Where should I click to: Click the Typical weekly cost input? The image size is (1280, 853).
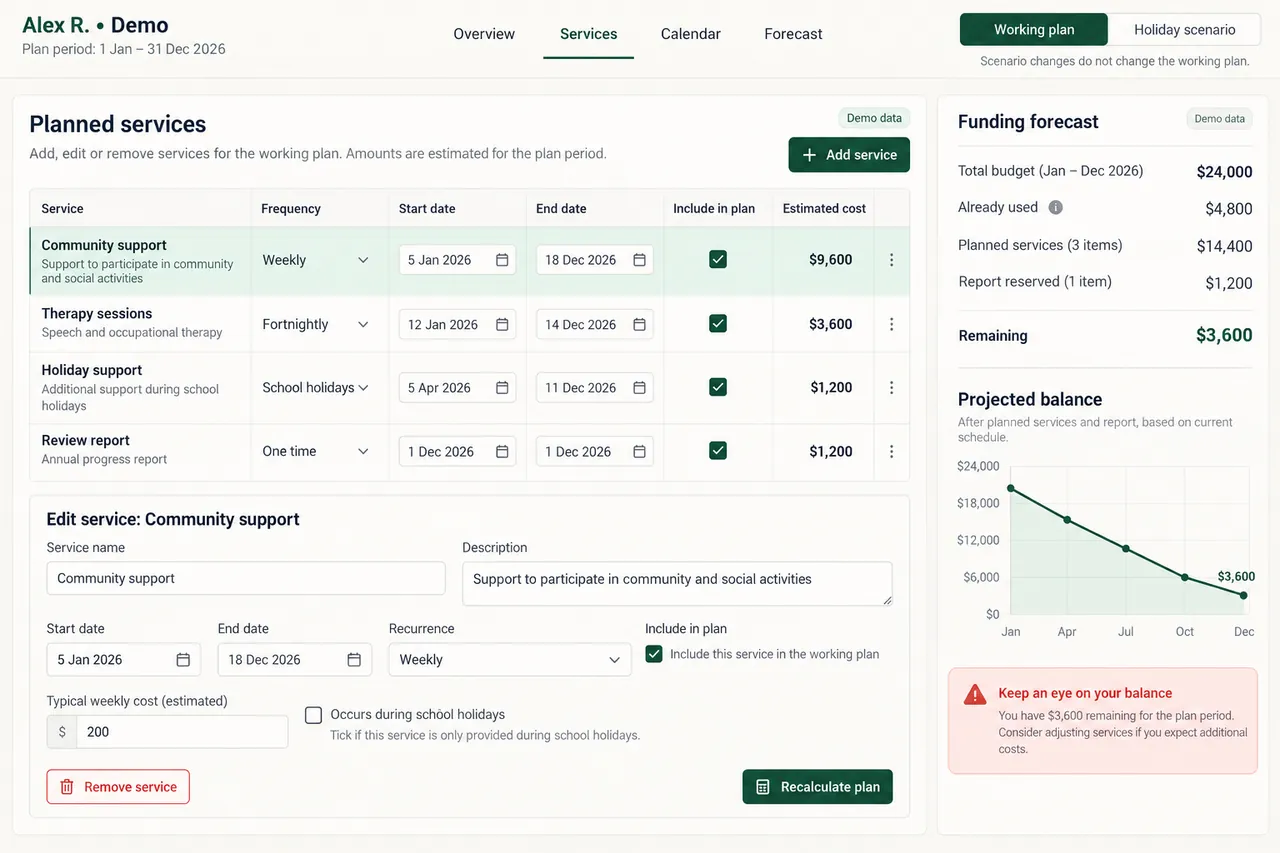coord(182,732)
